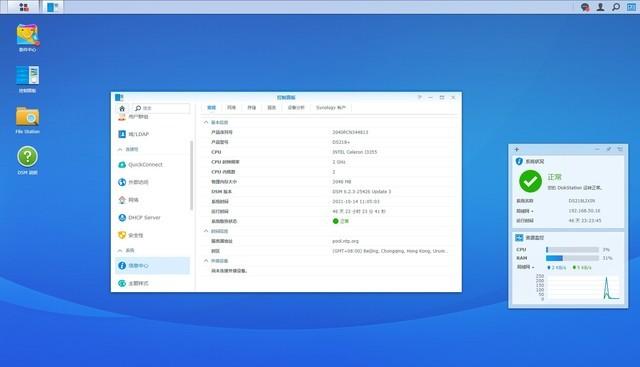Open the widget panel options menu icon
Viewport: 640px width, 367px height.
[x=620, y=149]
